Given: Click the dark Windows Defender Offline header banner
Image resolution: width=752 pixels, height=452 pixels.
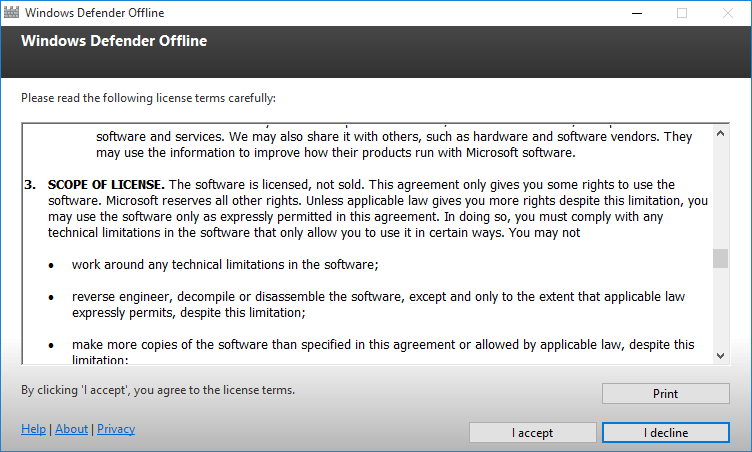Looking at the screenshot, I should click(x=376, y=52).
